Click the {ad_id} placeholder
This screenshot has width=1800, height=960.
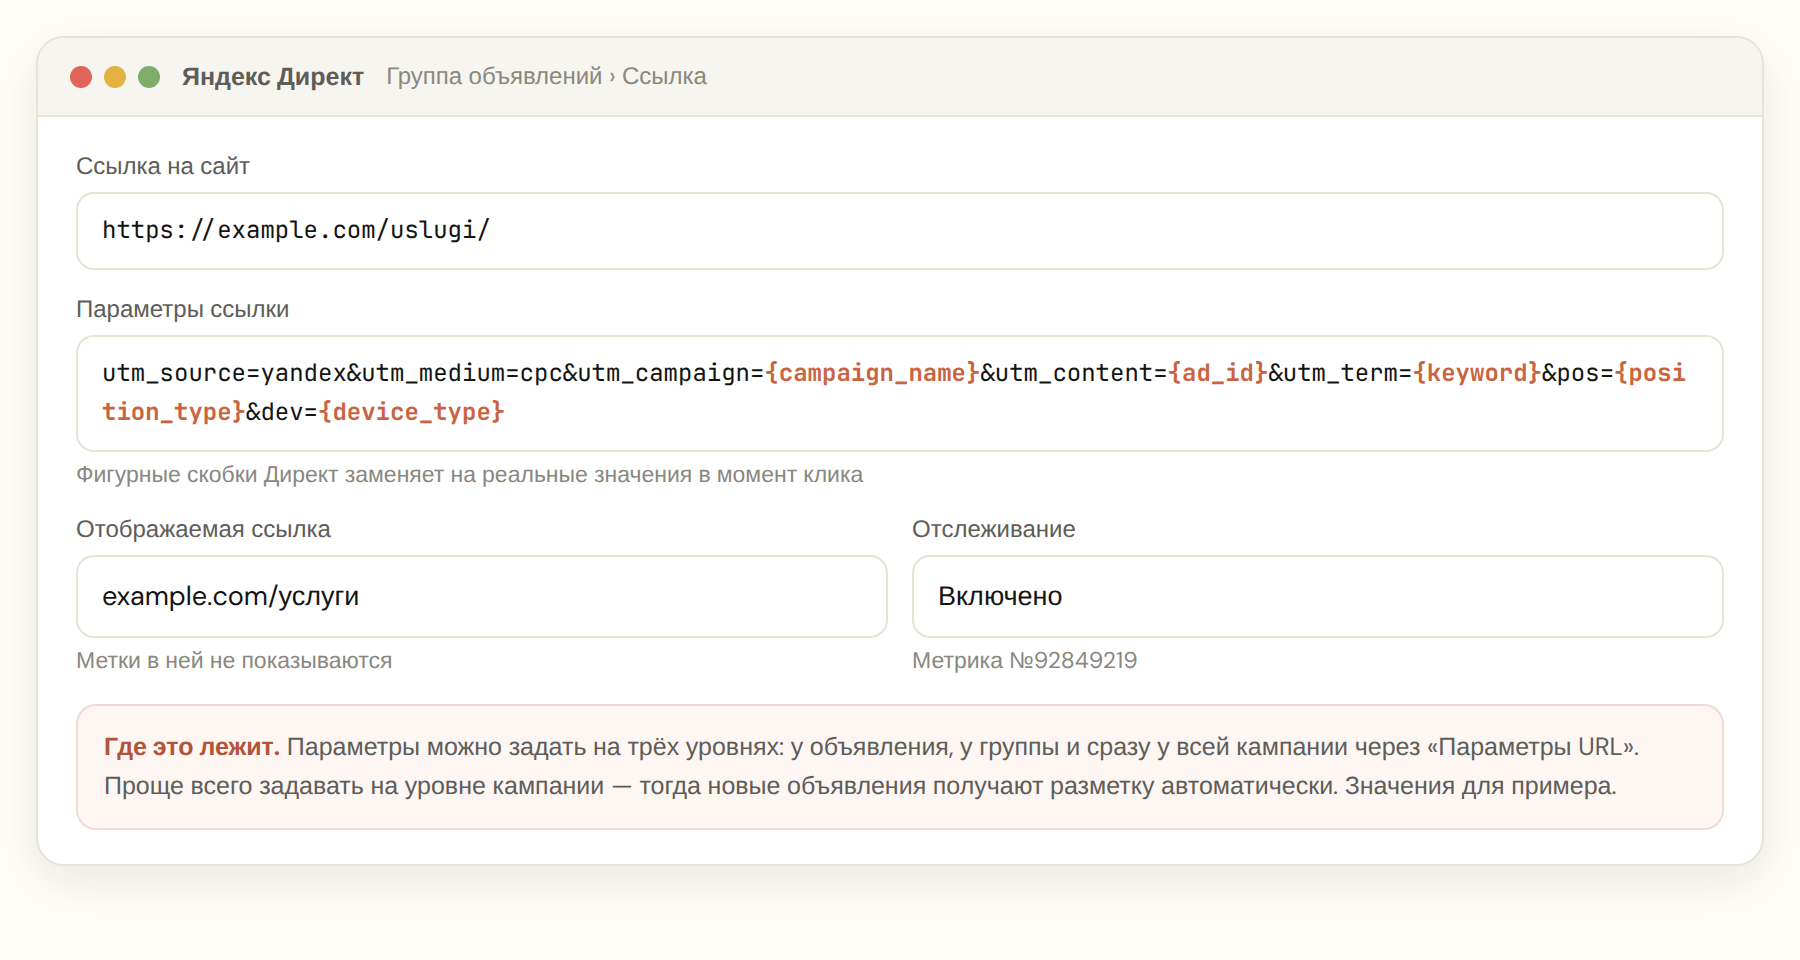pos(1218,373)
